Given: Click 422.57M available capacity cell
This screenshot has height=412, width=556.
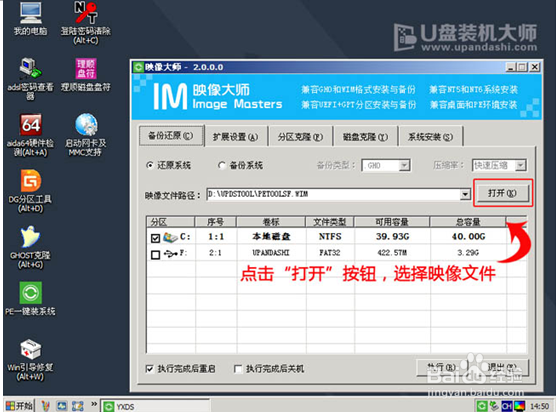Looking at the screenshot, I should pos(392,253).
